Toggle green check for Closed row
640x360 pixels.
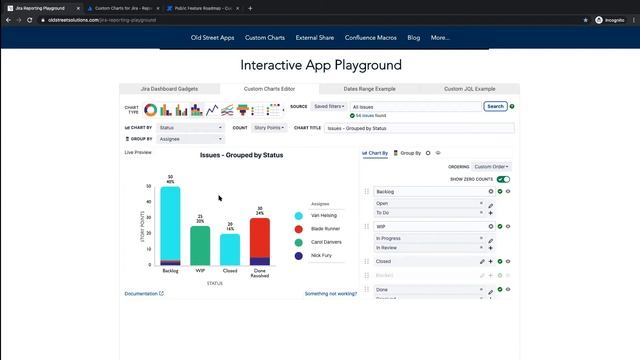click(x=500, y=261)
